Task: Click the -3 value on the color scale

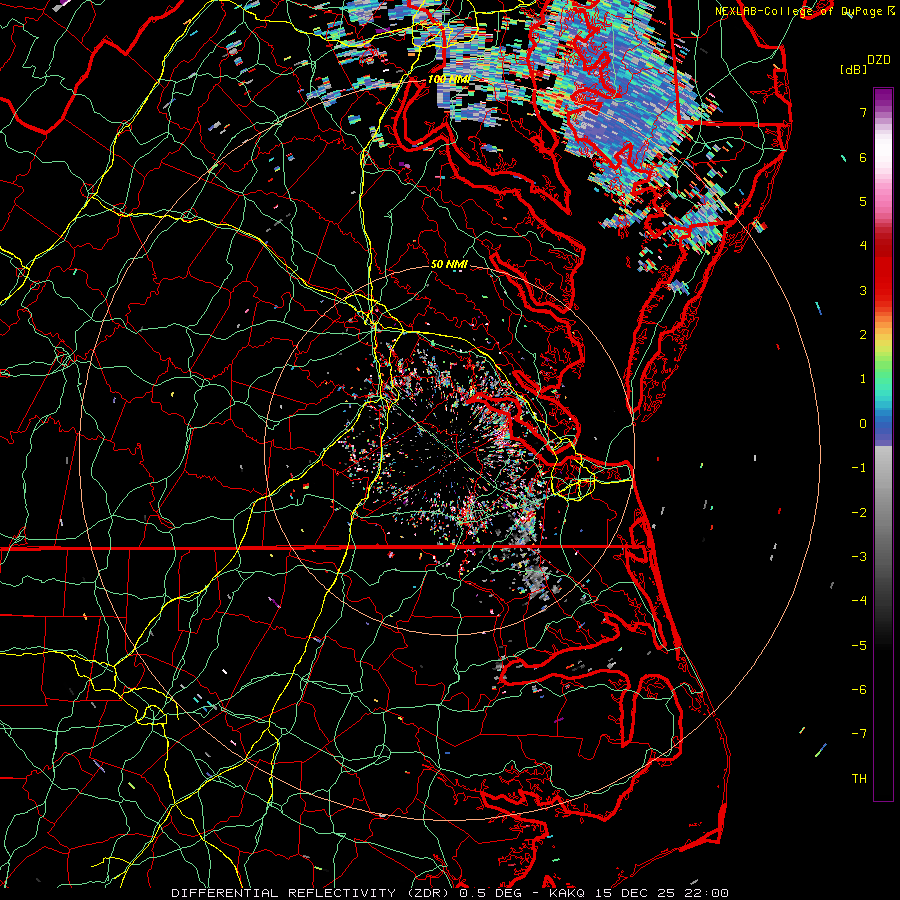Action: tap(859, 557)
